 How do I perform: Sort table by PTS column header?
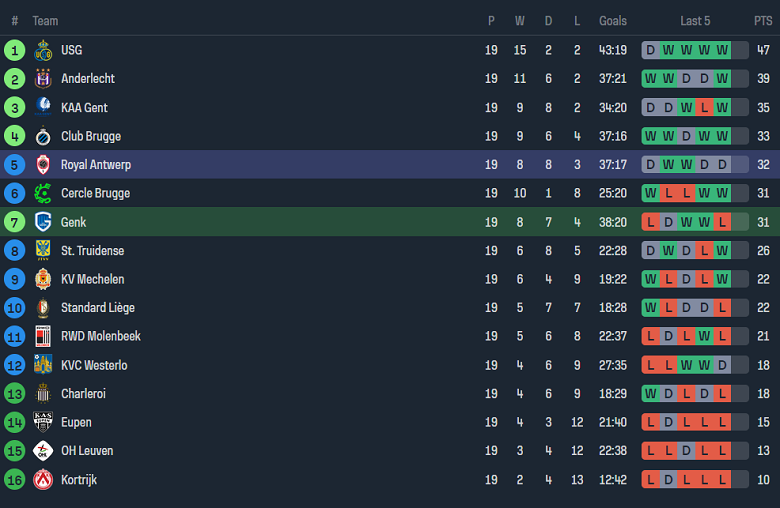(x=763, y=21)
